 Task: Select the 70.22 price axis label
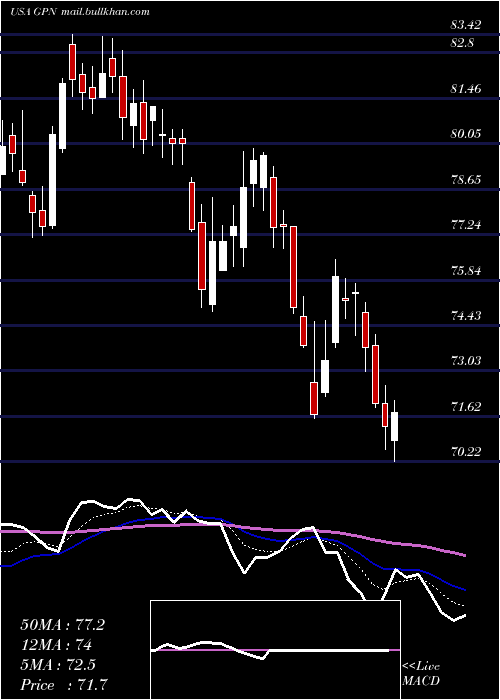click(466, 452)
